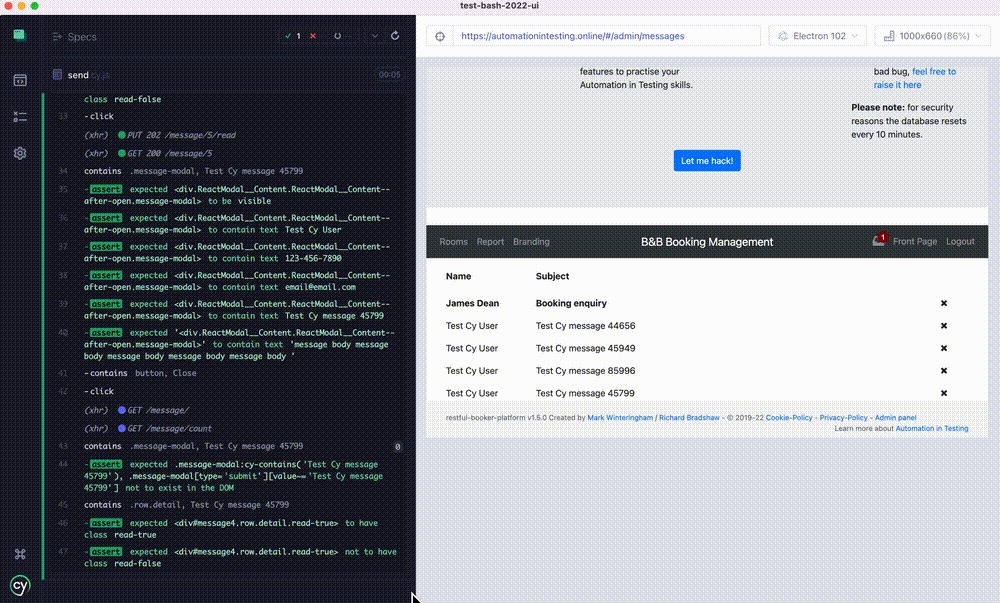The image size is (1000, 603).
Task: Follow the Mark Winteringham footer link
Action: [x=620, y=418]
